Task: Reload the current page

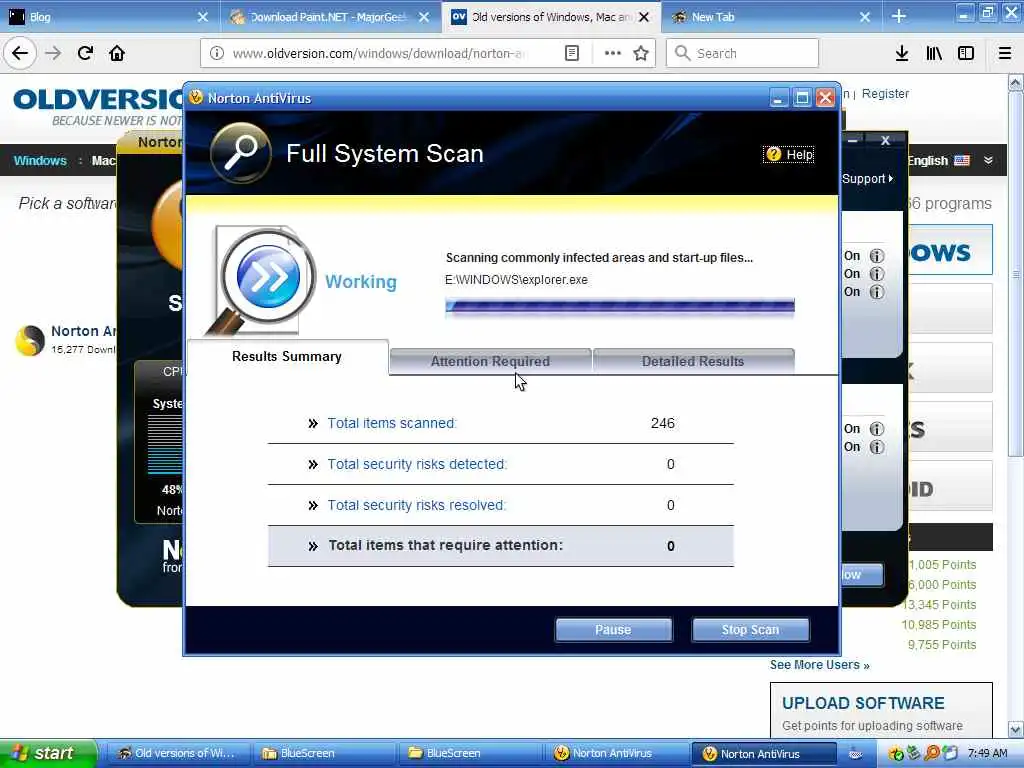Action: [86, 53]
